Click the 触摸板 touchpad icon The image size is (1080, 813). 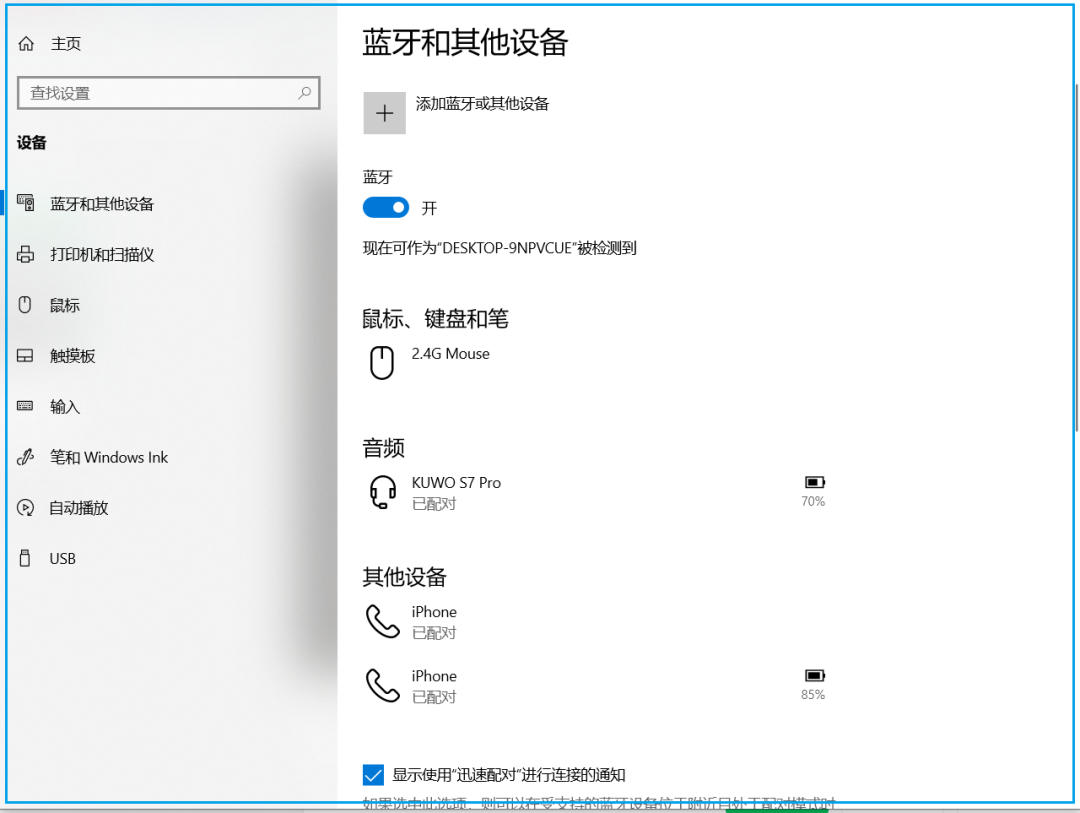[x=24, y=355]
